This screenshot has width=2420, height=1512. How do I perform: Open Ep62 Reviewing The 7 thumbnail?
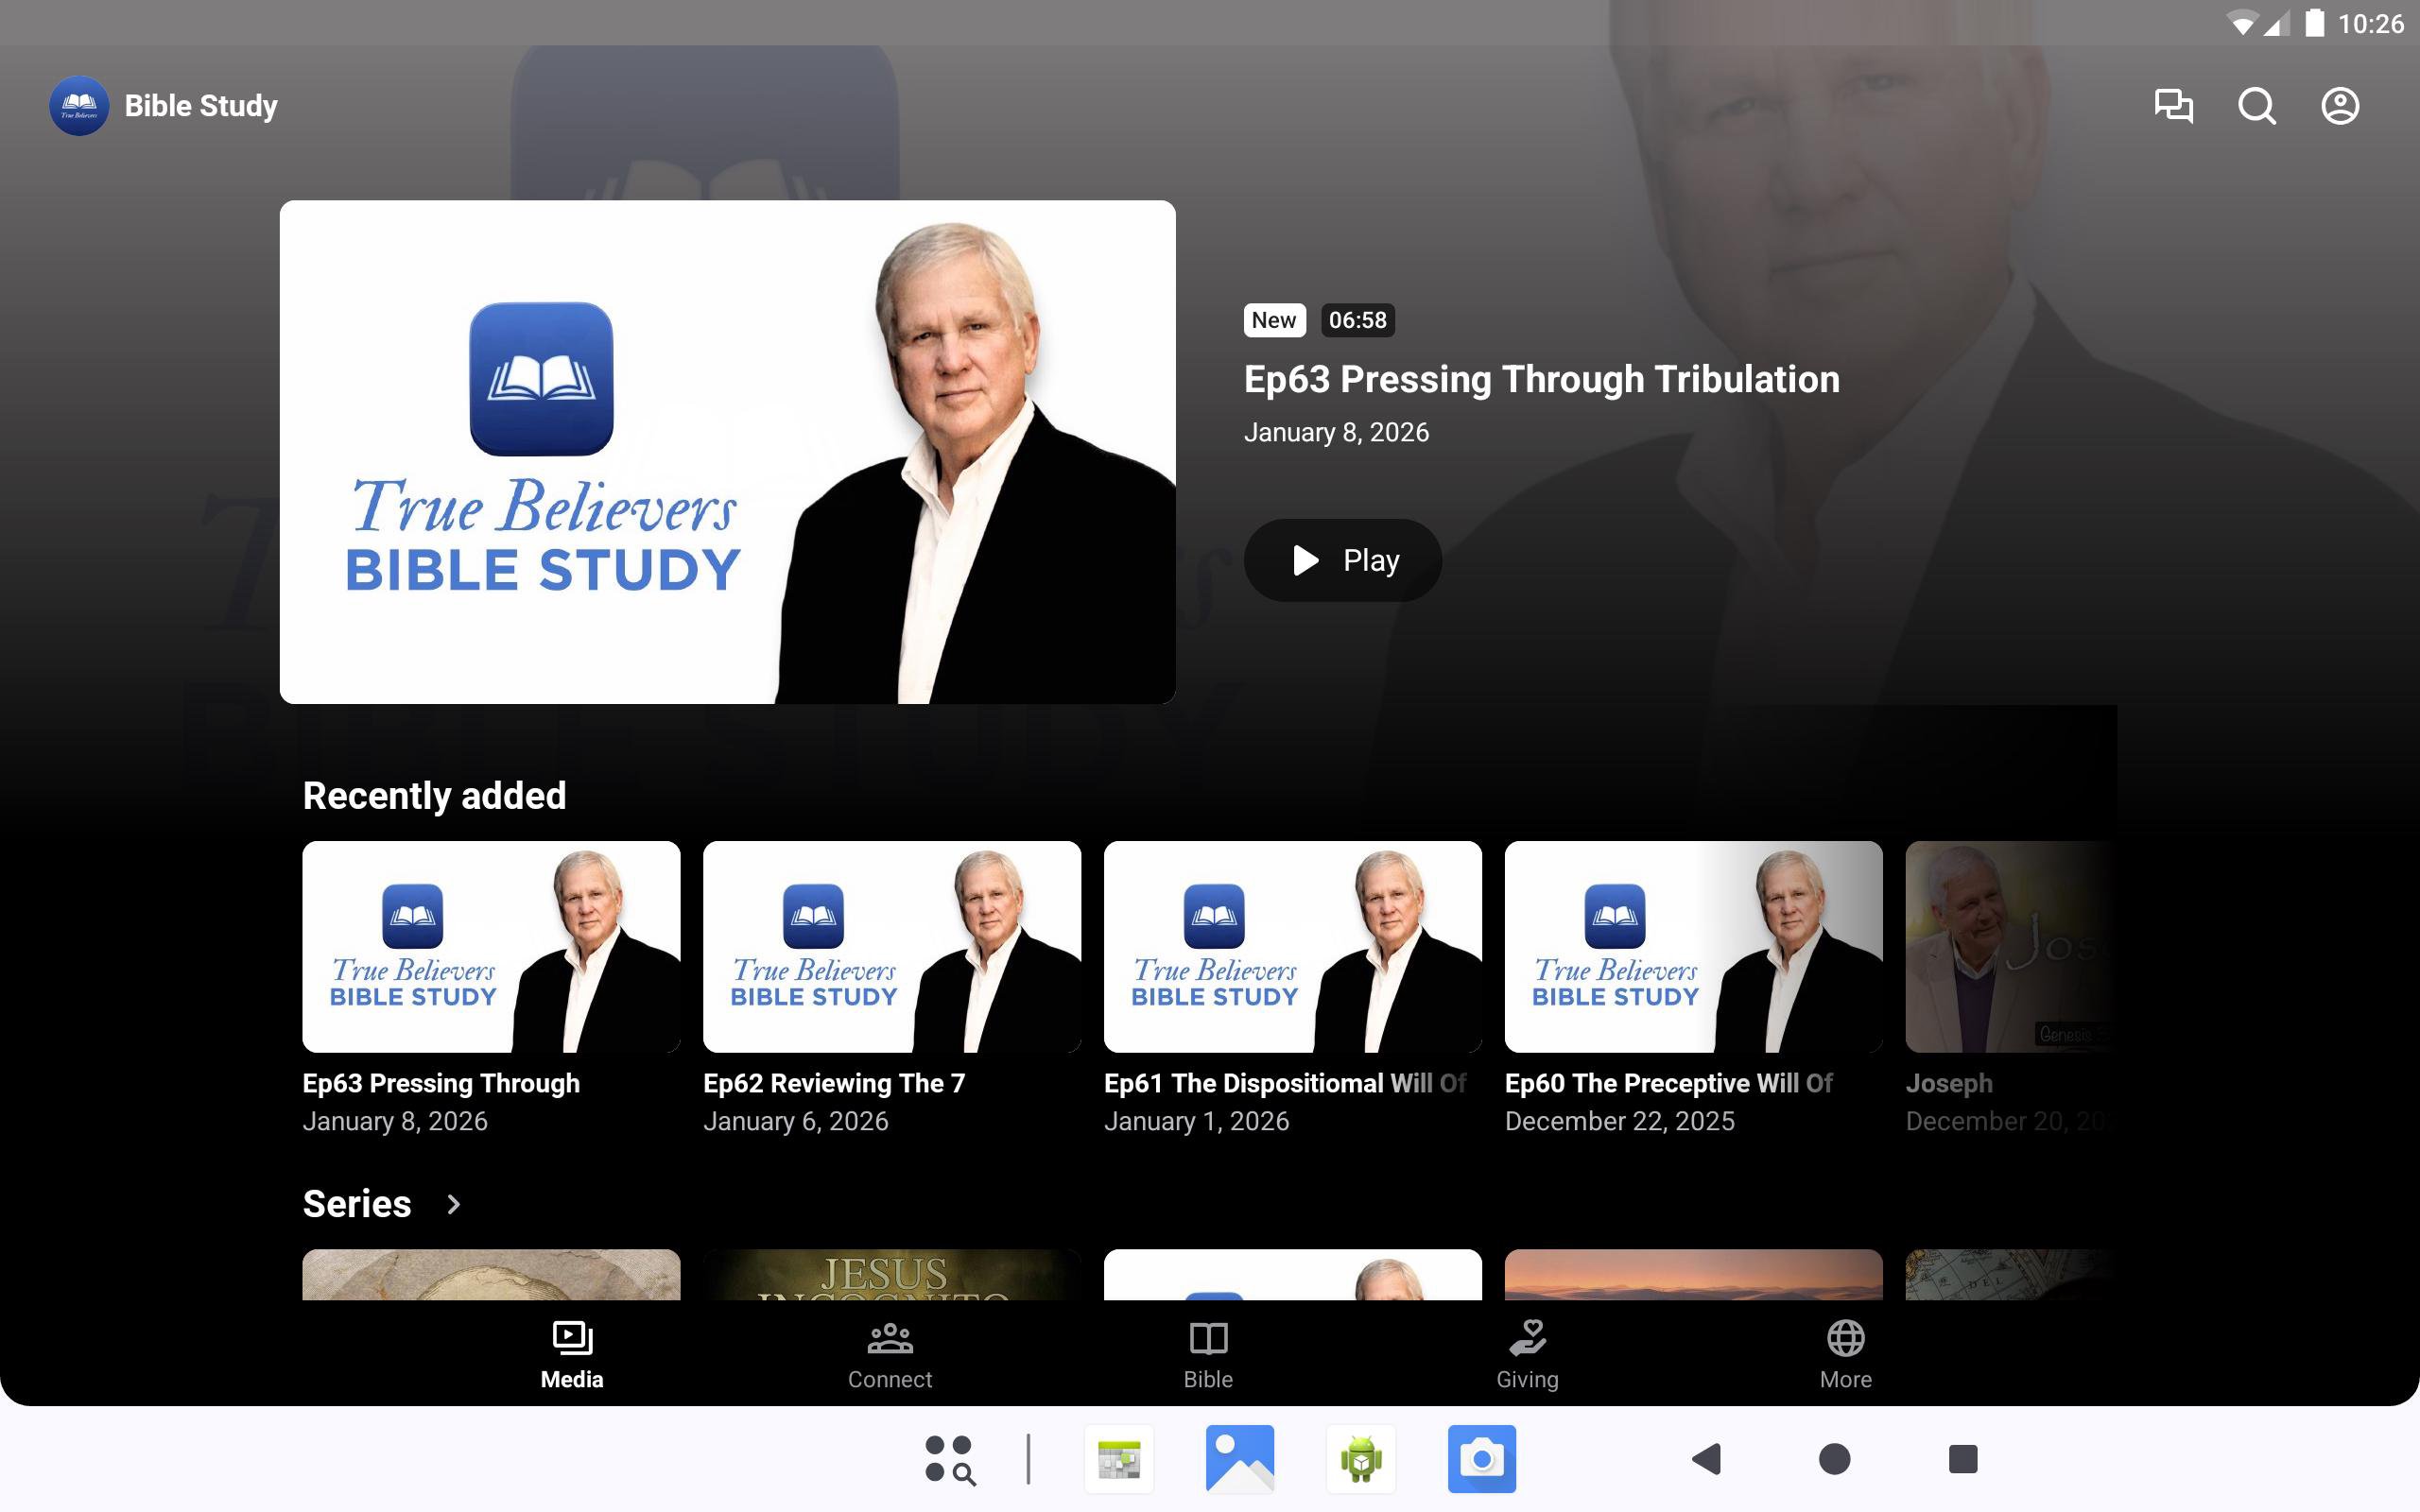(891, 946)
